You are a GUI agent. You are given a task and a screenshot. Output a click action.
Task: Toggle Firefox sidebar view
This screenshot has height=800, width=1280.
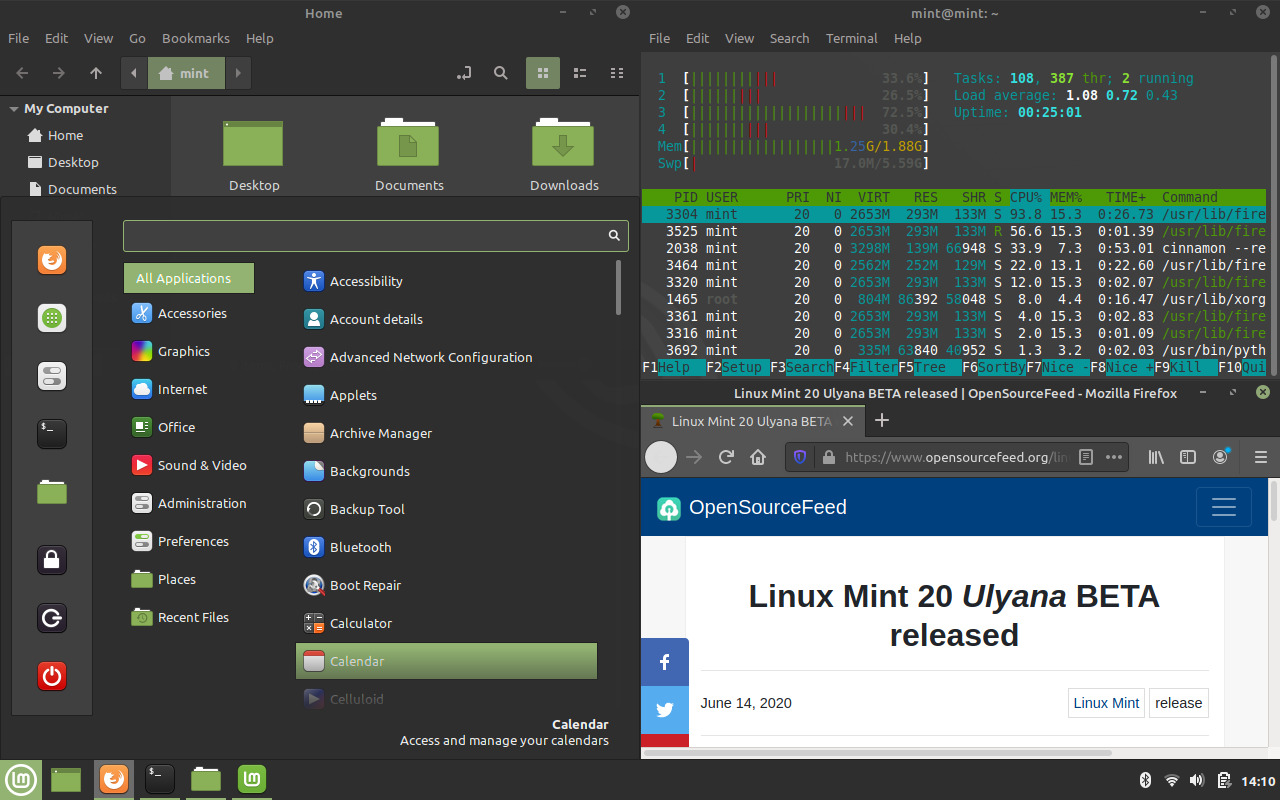[1188, 457]
